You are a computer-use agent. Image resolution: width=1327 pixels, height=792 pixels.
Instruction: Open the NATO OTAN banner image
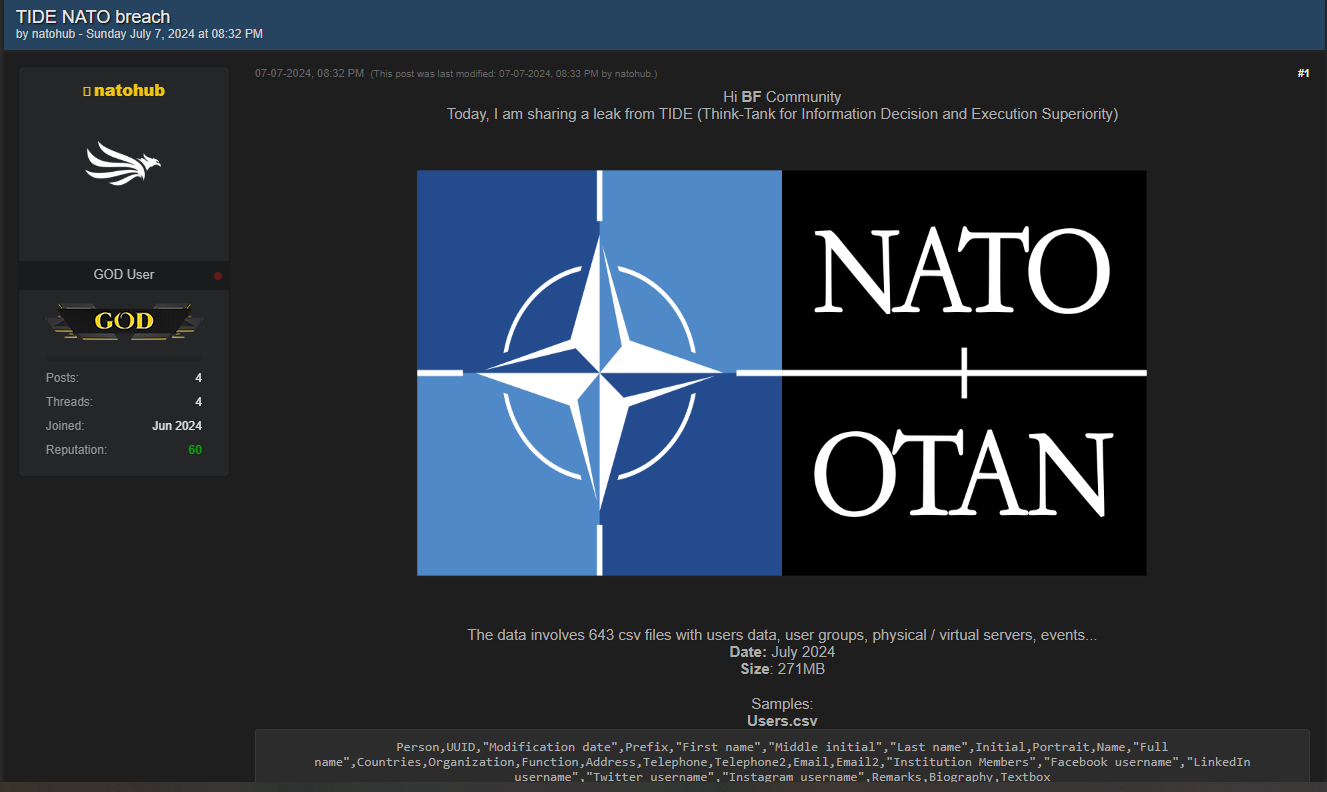pyautogui.click(x=782, y=373)
